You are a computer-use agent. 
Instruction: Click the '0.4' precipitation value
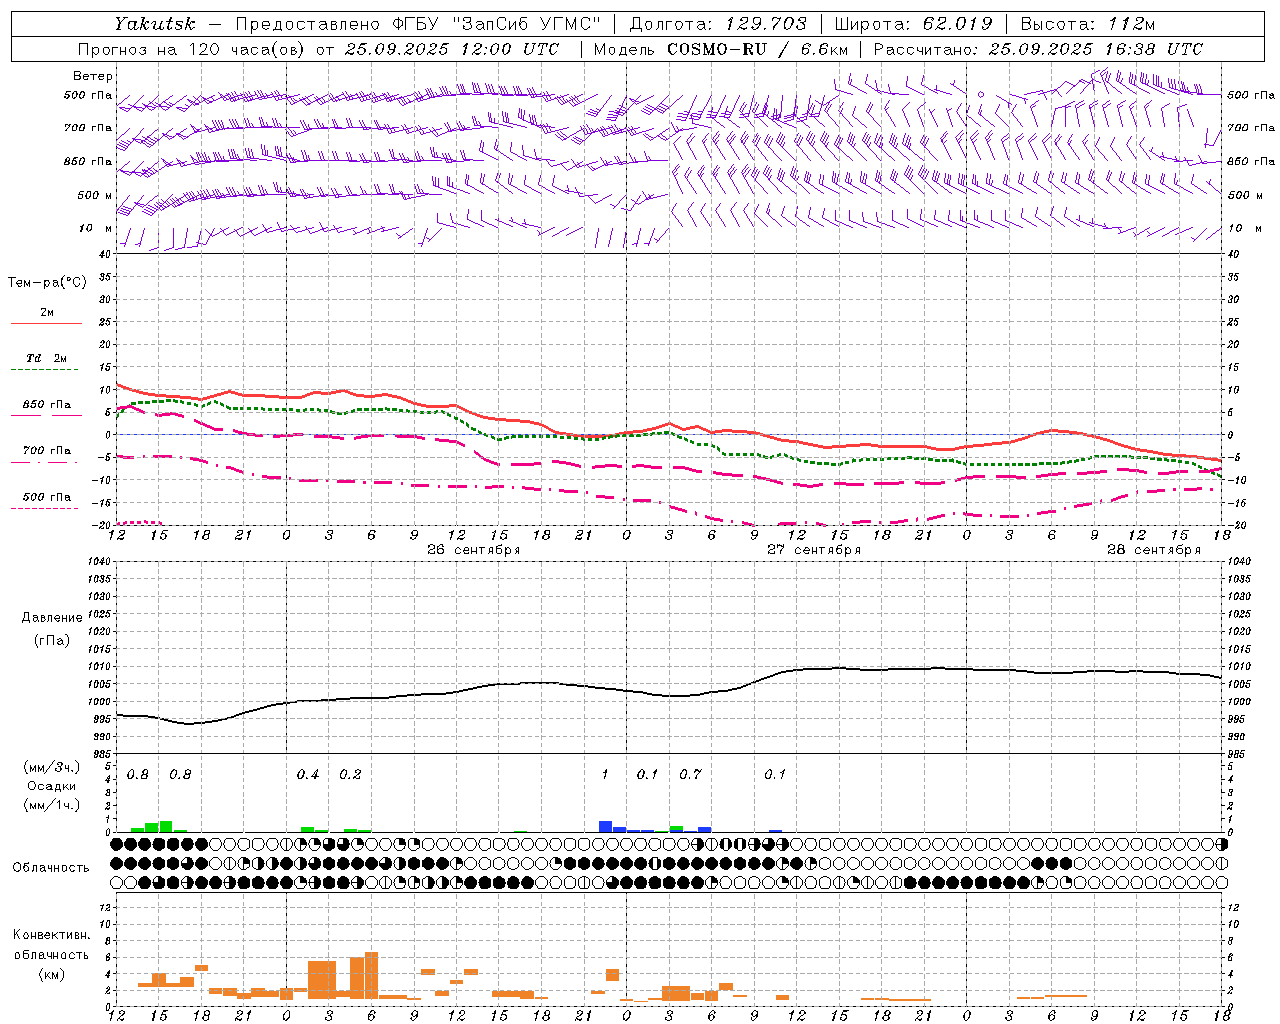[308, 775]
